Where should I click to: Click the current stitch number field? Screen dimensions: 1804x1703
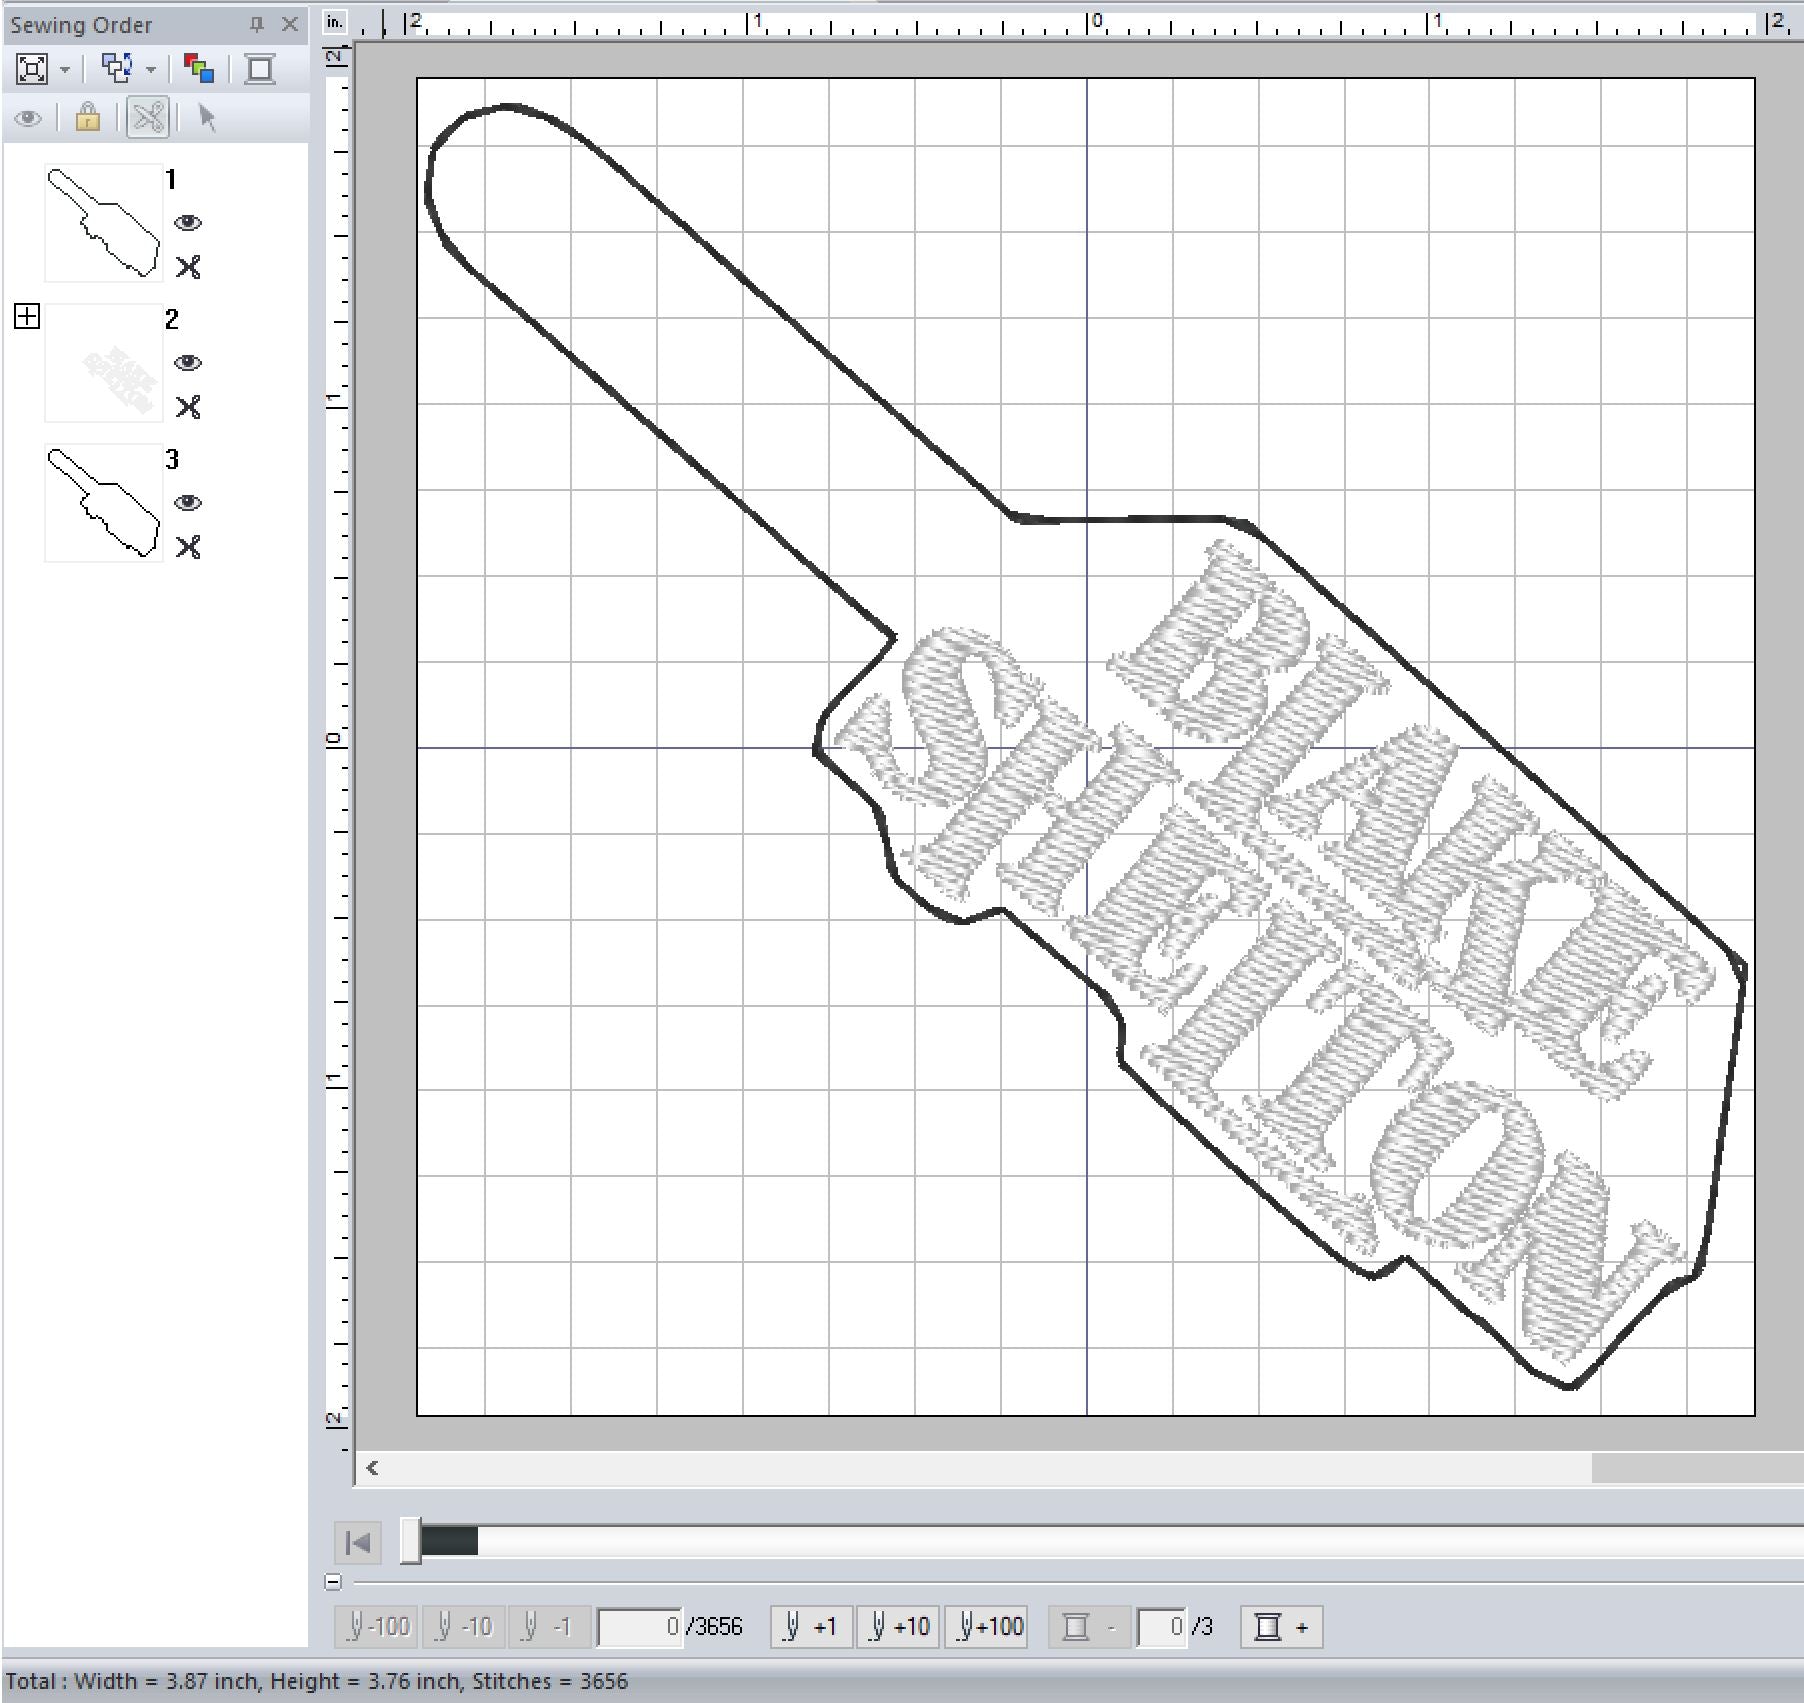coord(640,1627)
